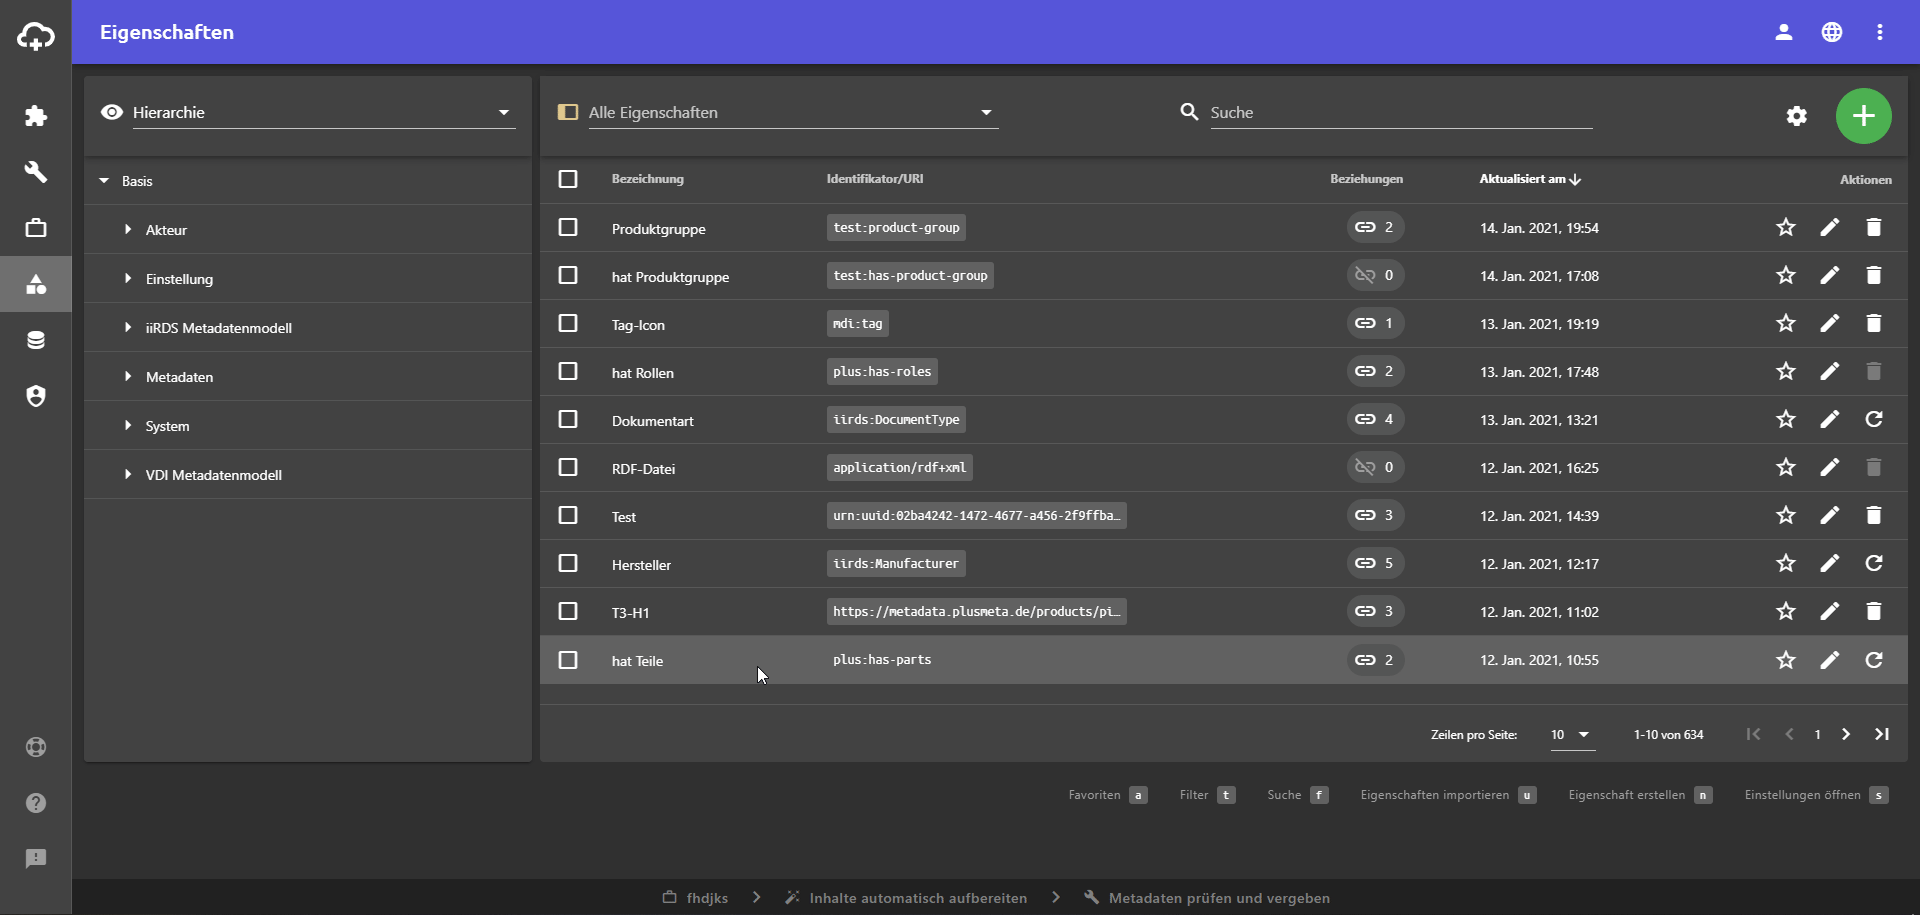Star the hat Teile property
The image size is (1920, 915).
[1786, 660]
